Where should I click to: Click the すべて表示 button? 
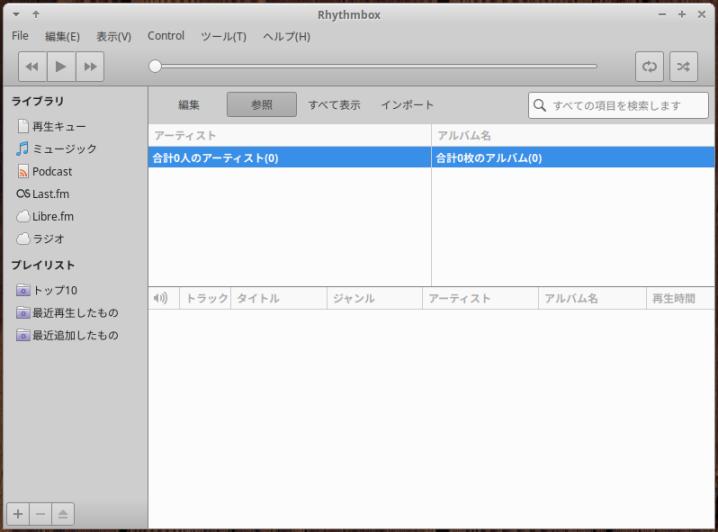tap(334, 105)
